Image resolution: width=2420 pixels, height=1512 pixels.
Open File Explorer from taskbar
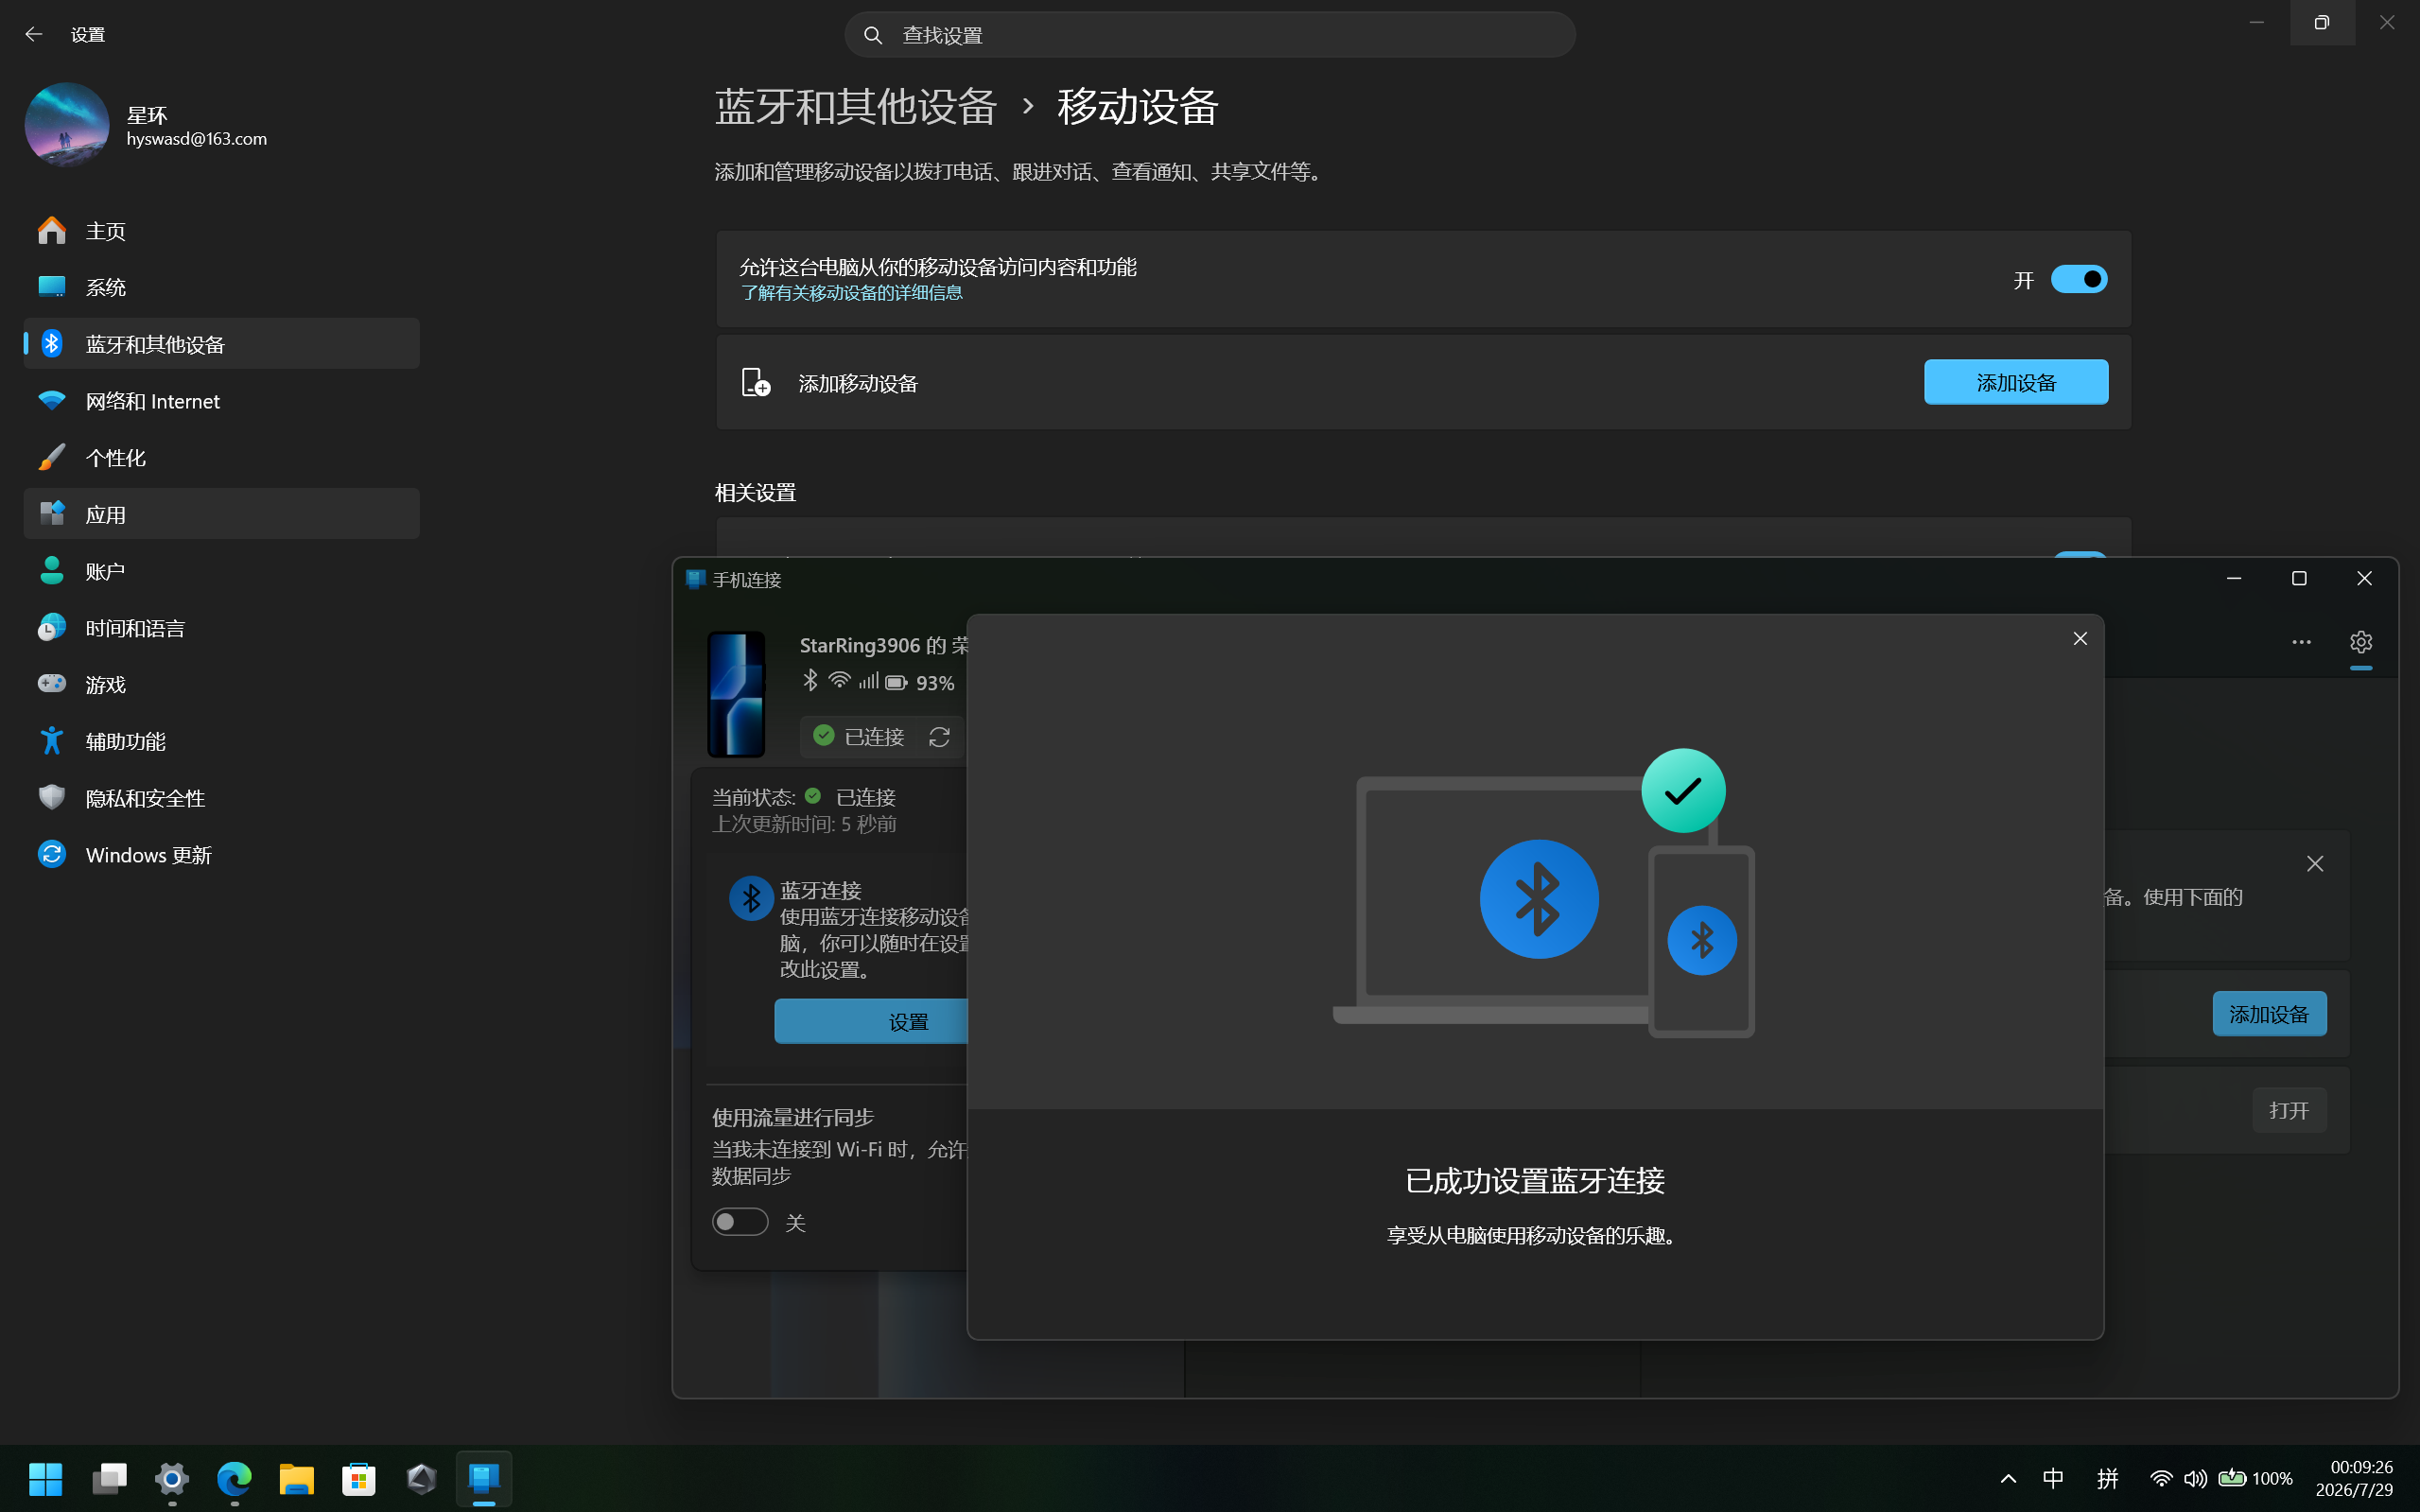click(x=296, y=1478)
